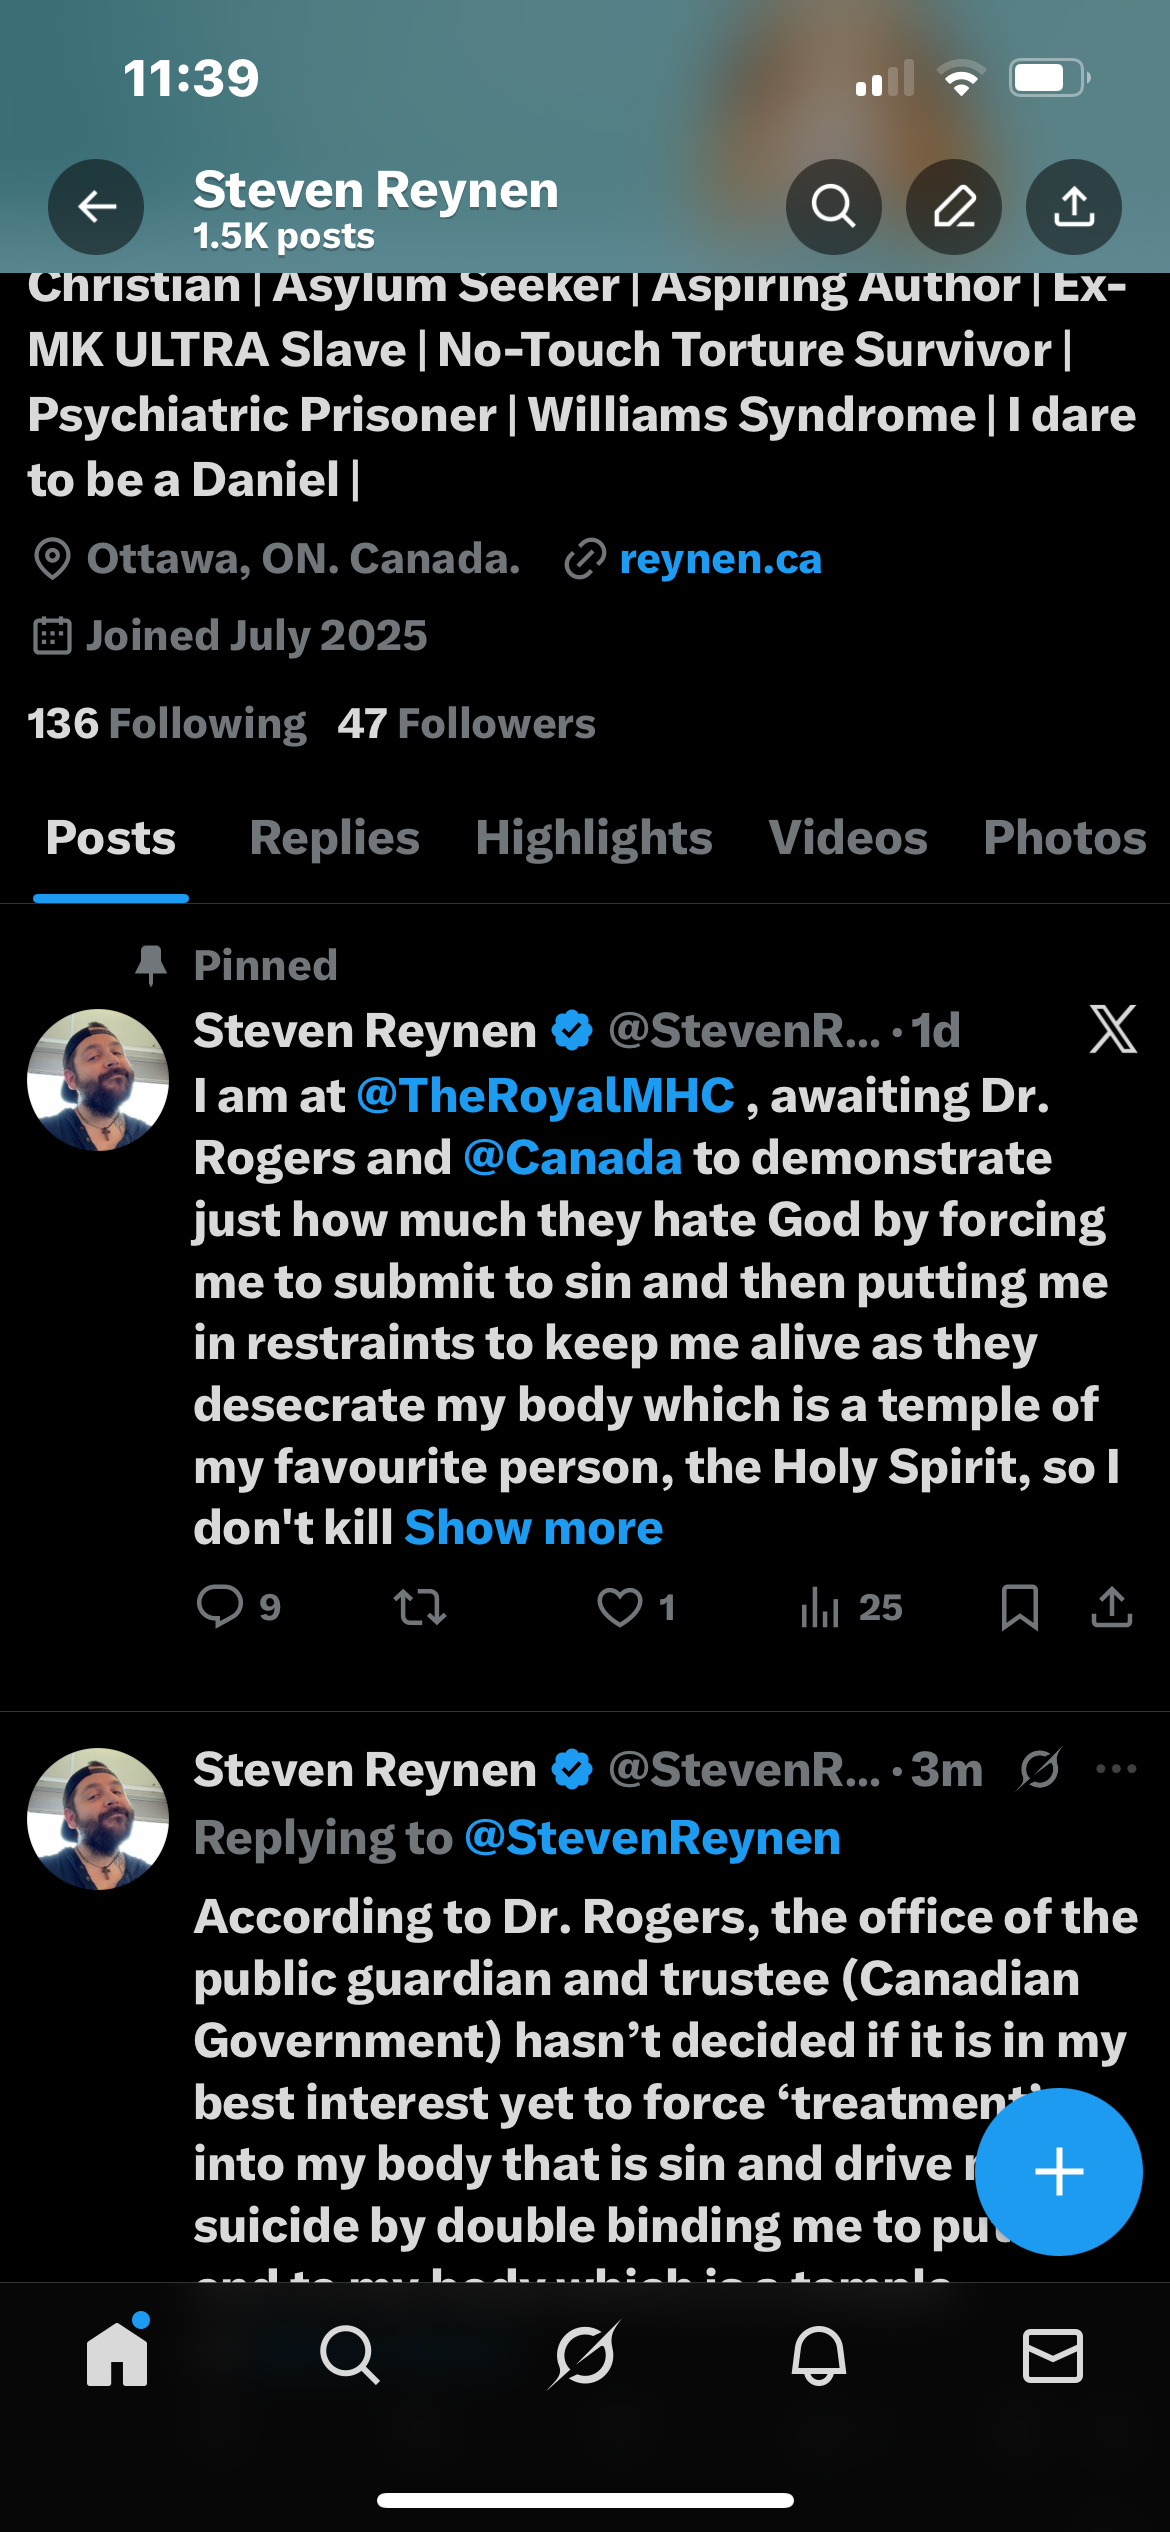
Task: Go to Home feed in bottom bar
Action: [118, 2355]
